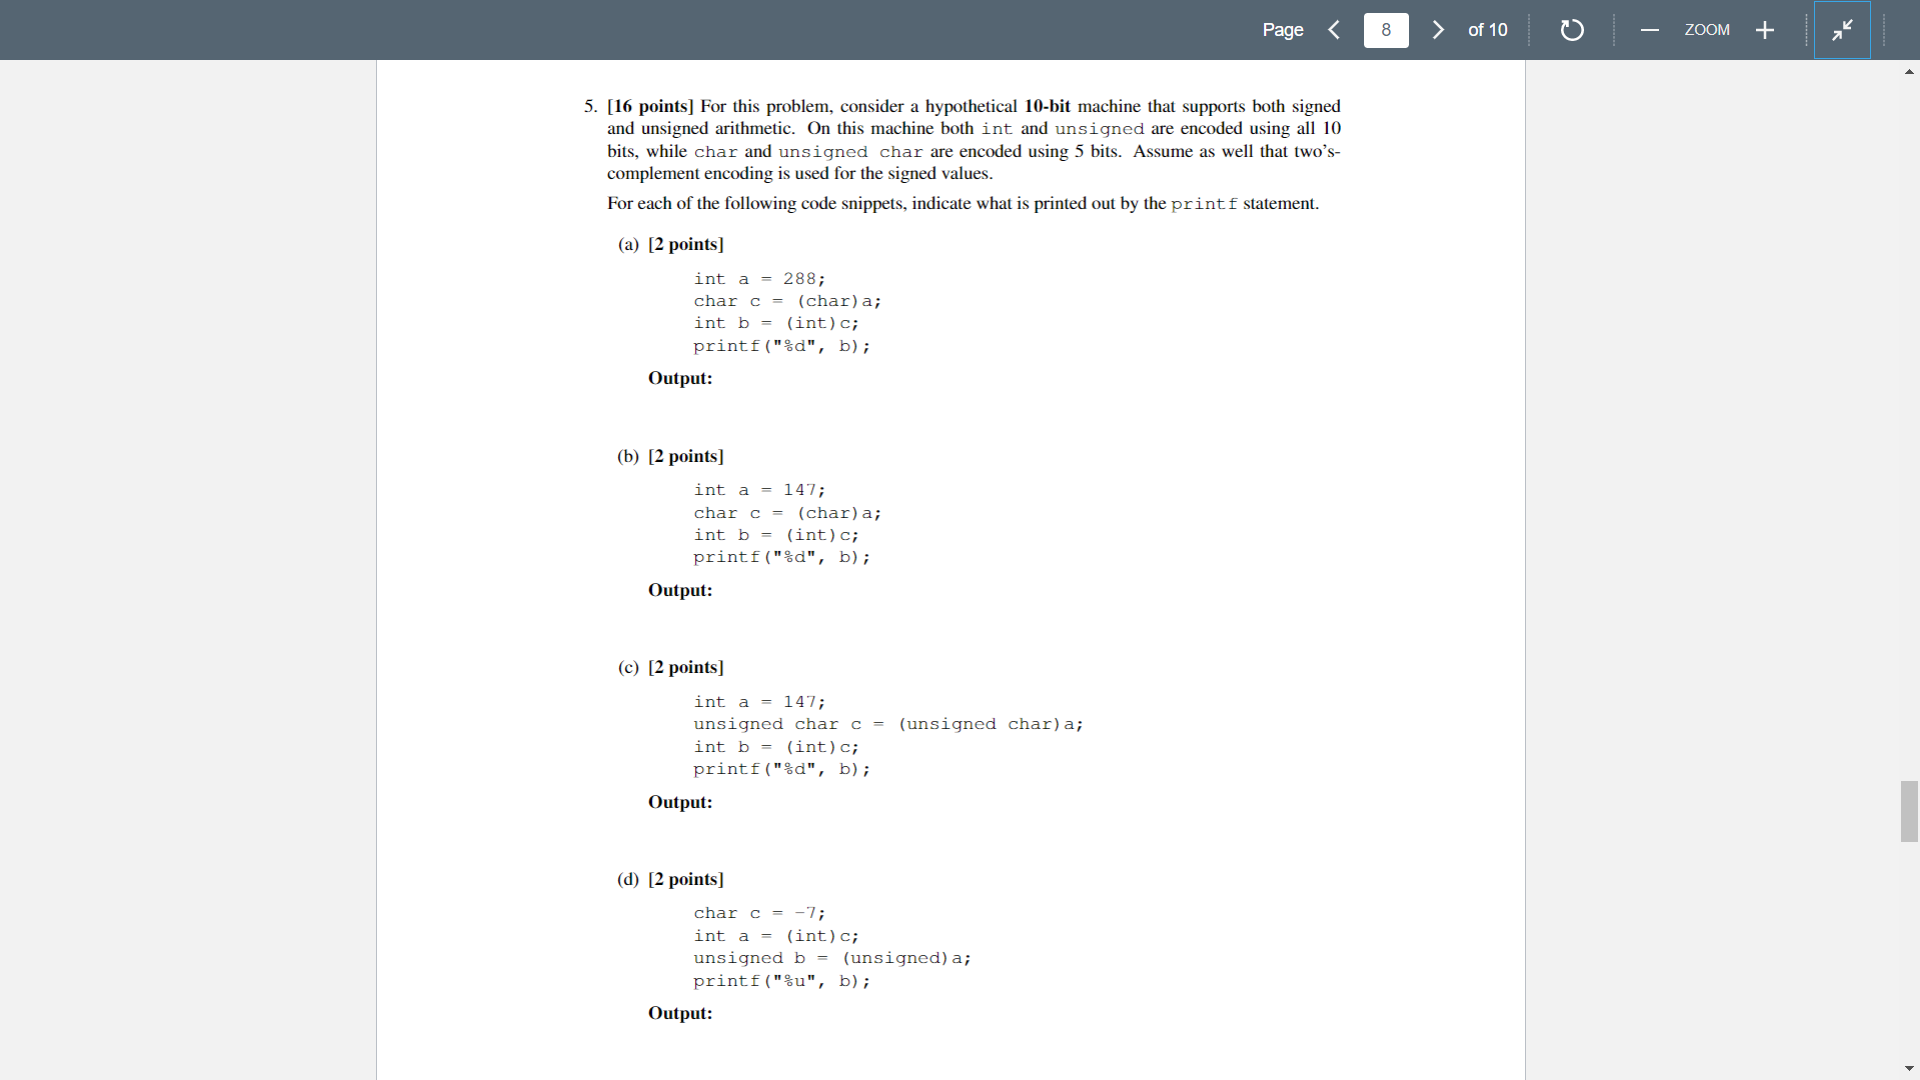This screenshot has width=1920, height=1080.
Task: Click the next page arrow
Action: pos(1438,30)
